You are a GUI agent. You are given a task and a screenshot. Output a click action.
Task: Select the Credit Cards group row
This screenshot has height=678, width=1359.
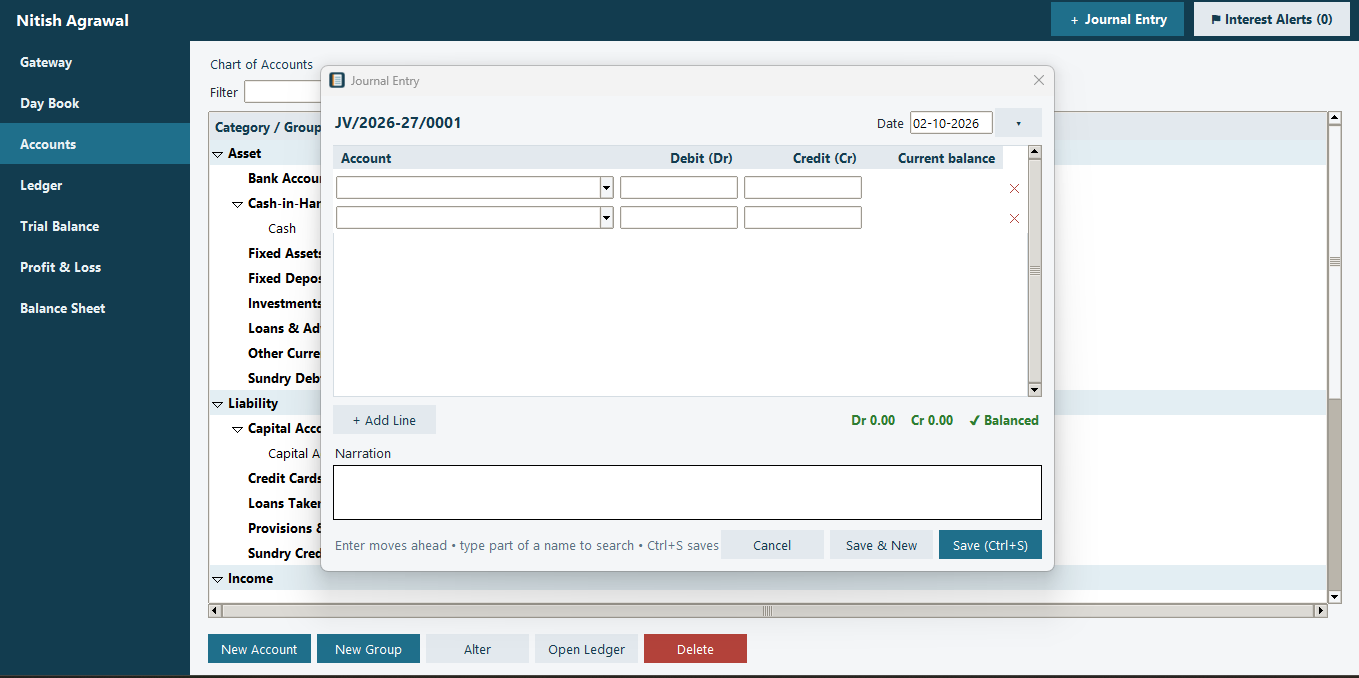coord(285,479)
